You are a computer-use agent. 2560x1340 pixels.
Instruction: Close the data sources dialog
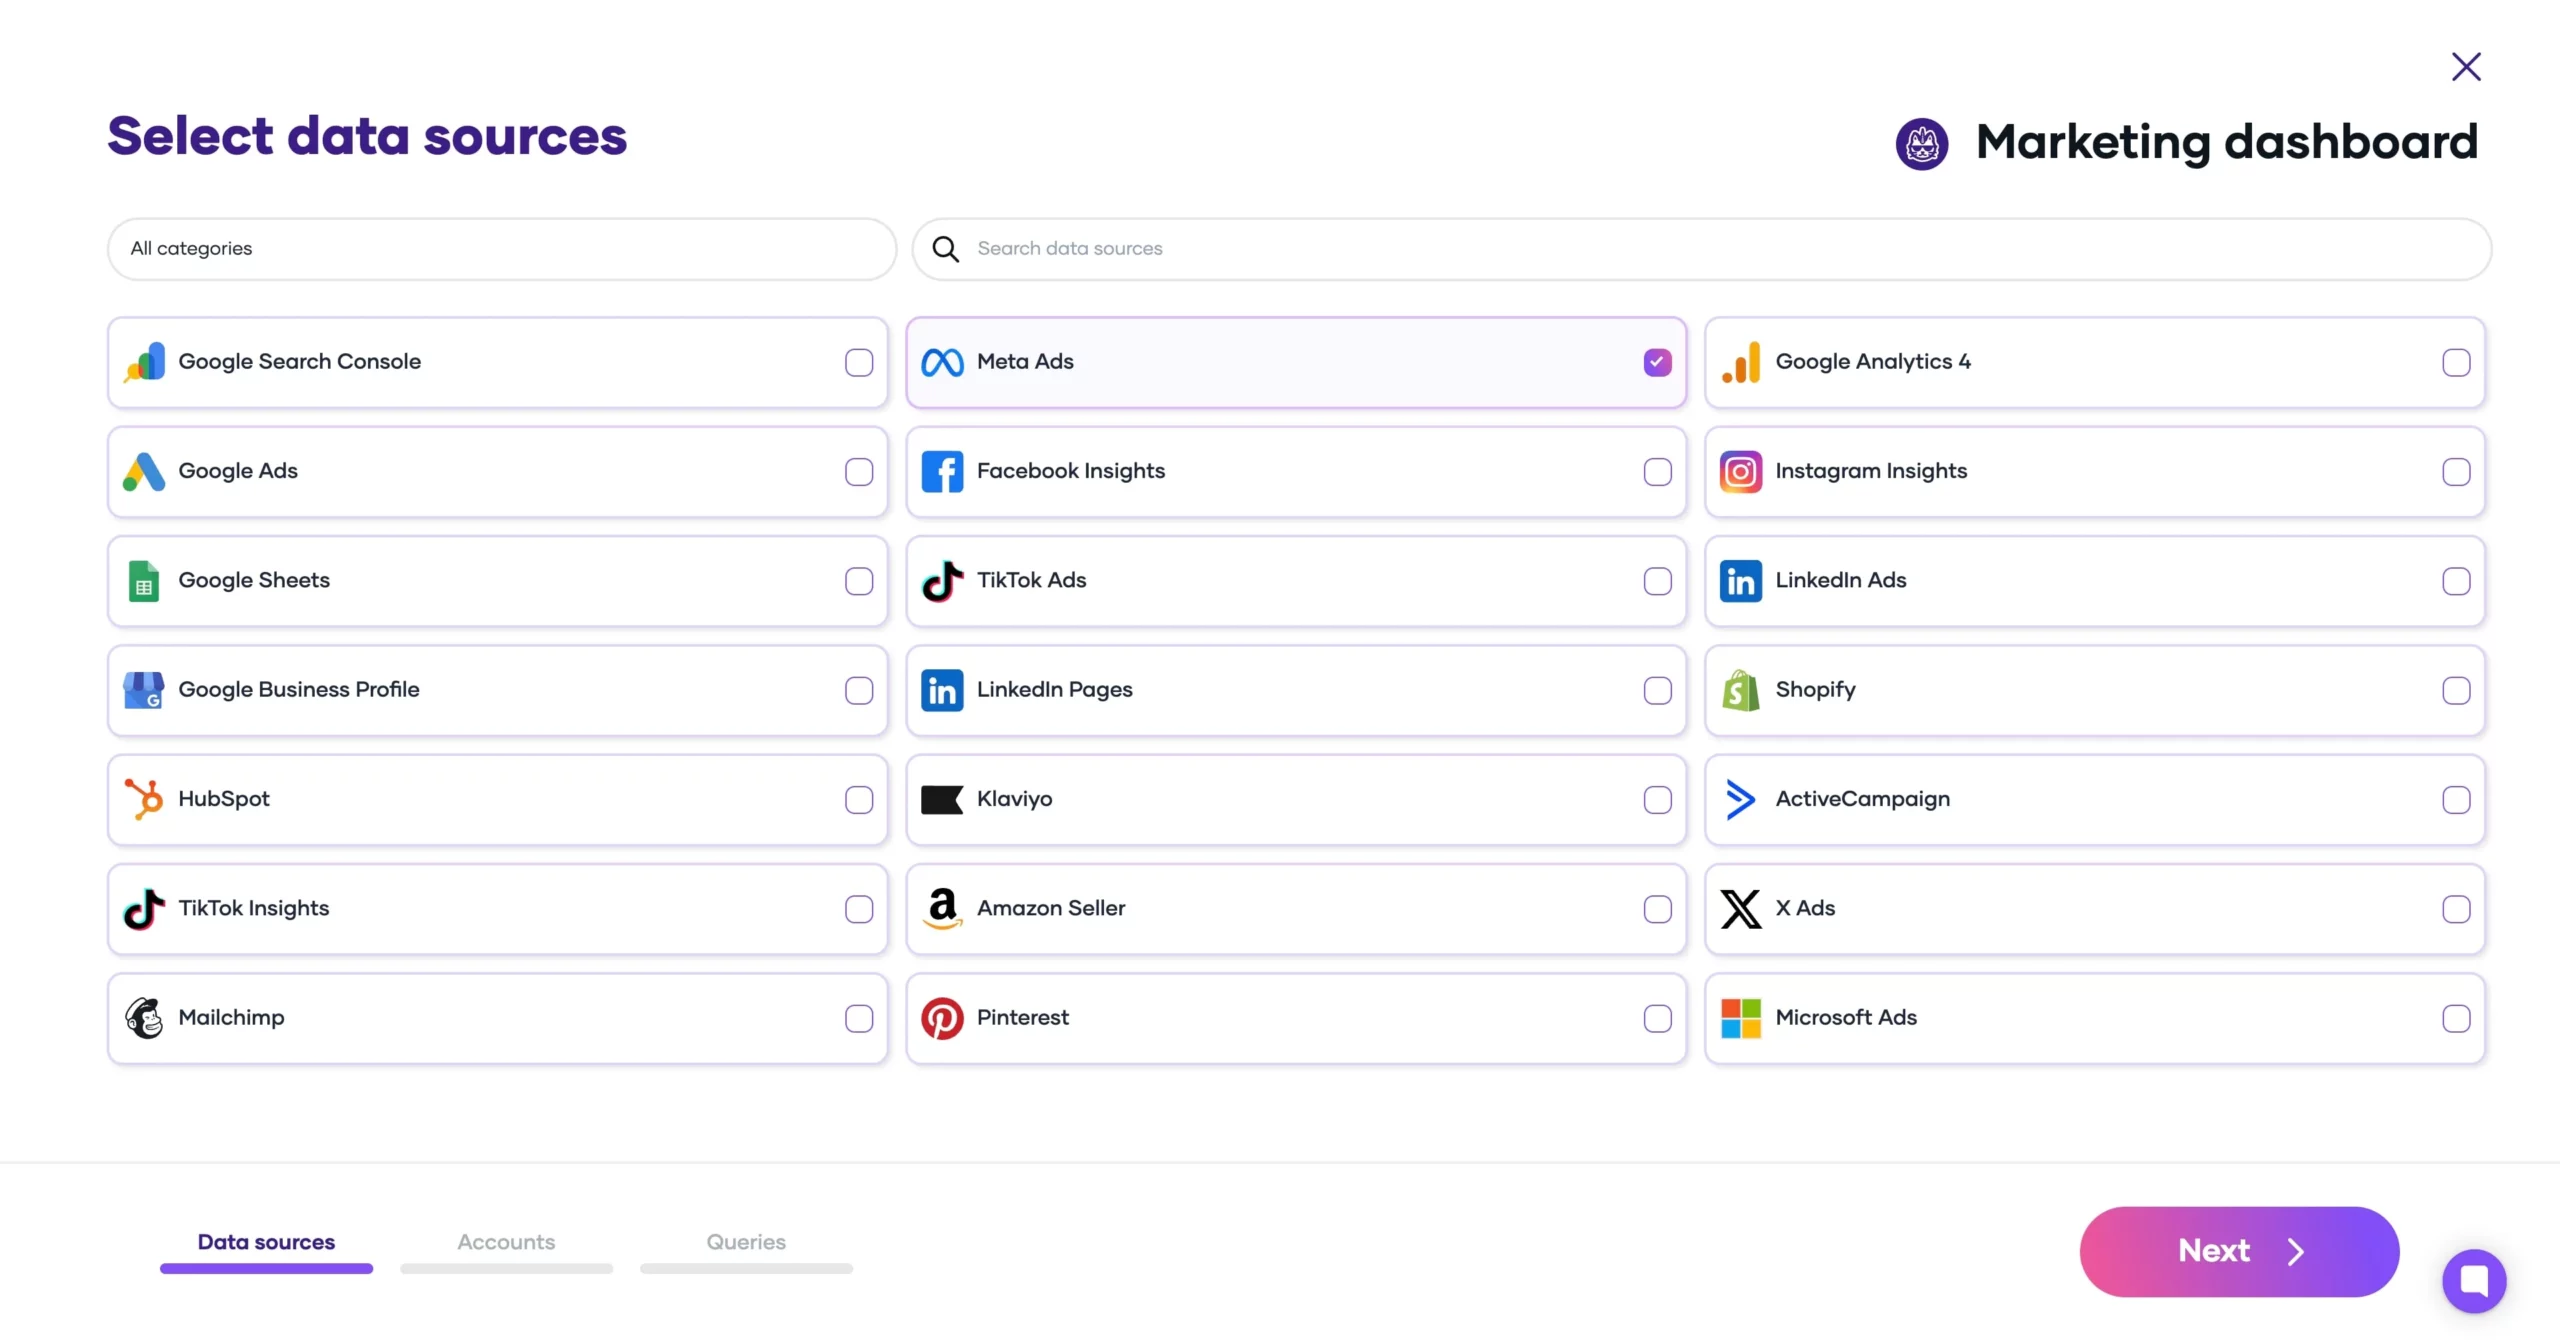click(2466, 67)
